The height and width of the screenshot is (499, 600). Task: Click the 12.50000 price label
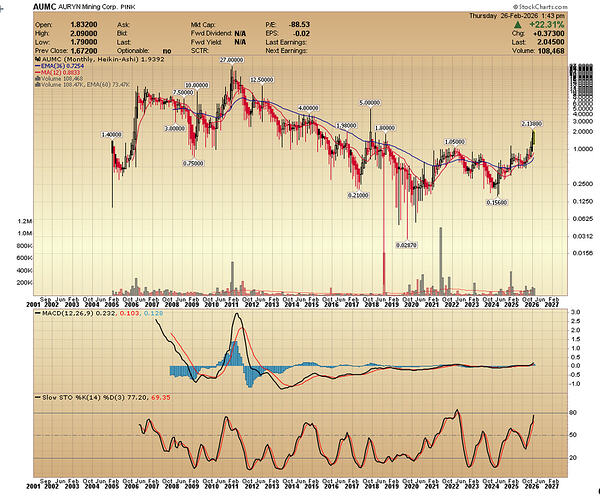coord(262,80)
